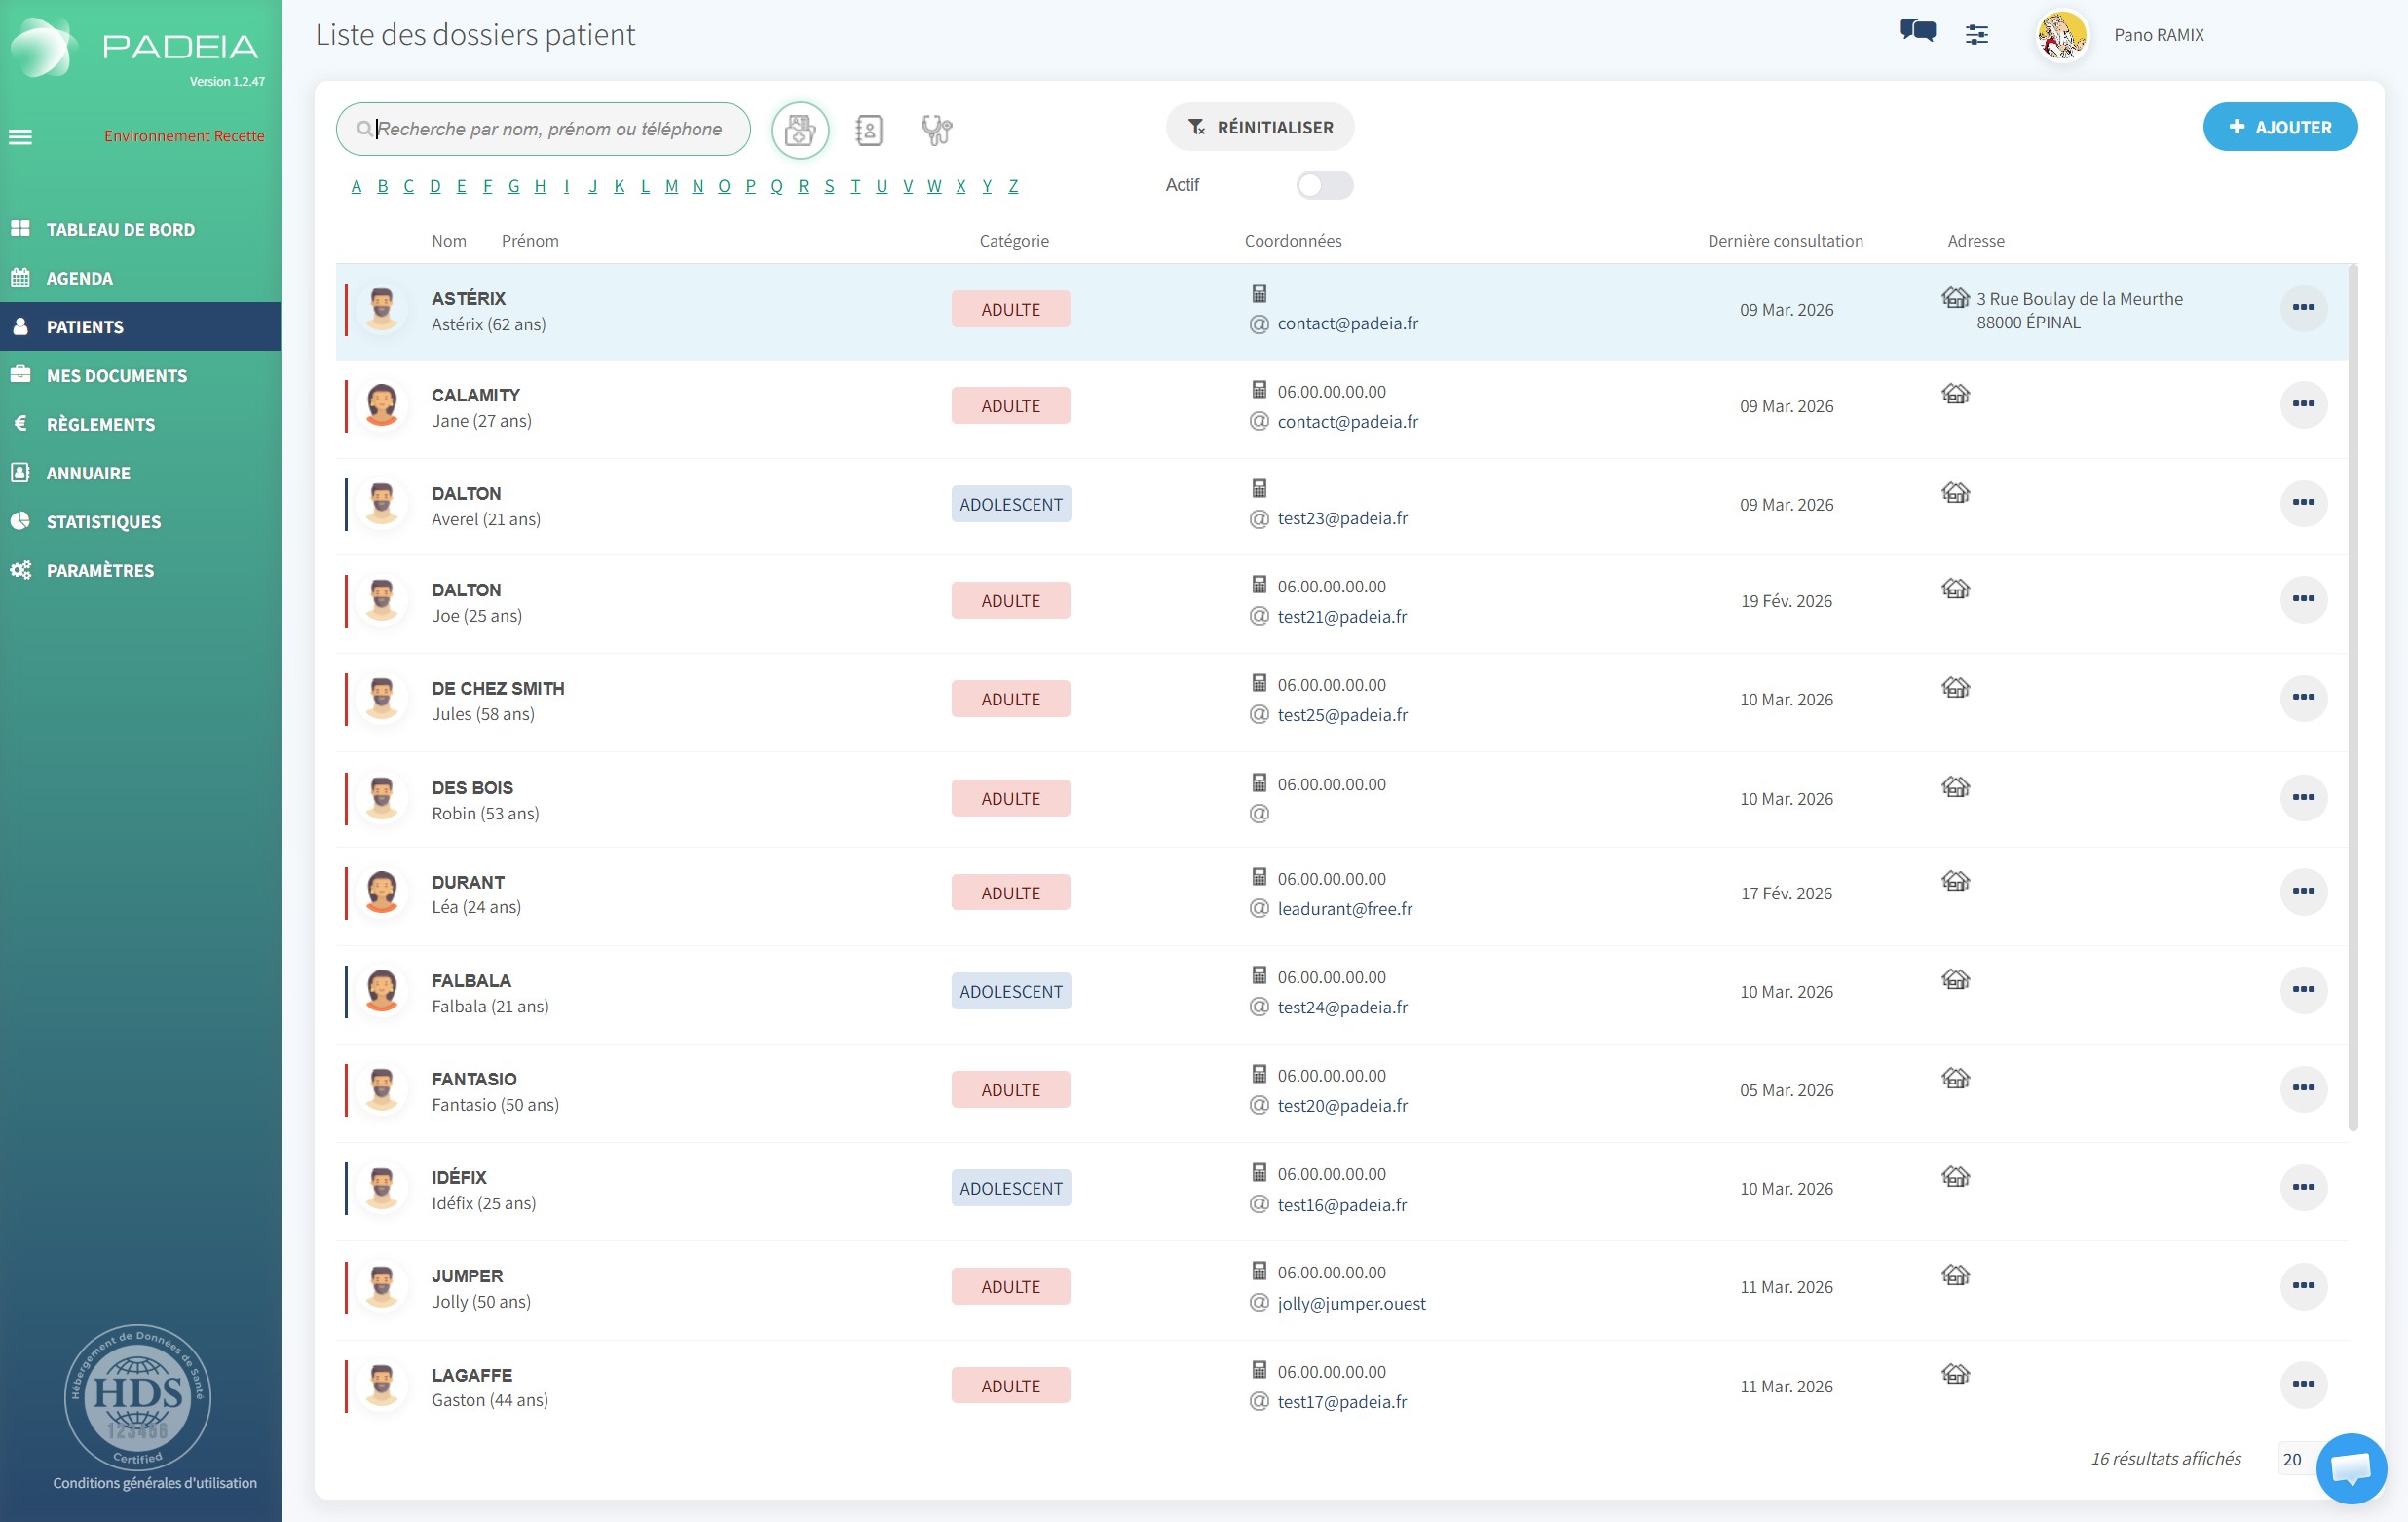Screen dimensions: 2408x1522
Task: Click the stethoscope filter icon
Action: coord(936,130)
